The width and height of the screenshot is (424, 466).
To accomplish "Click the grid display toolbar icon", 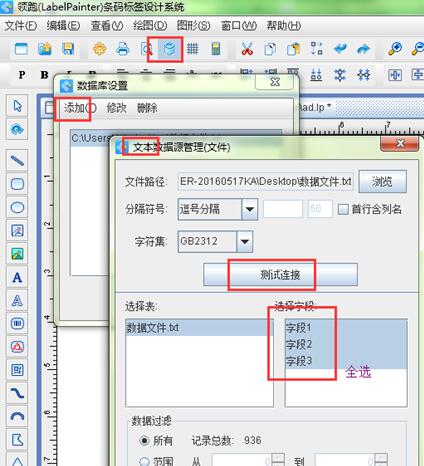I will coord(193,49).
